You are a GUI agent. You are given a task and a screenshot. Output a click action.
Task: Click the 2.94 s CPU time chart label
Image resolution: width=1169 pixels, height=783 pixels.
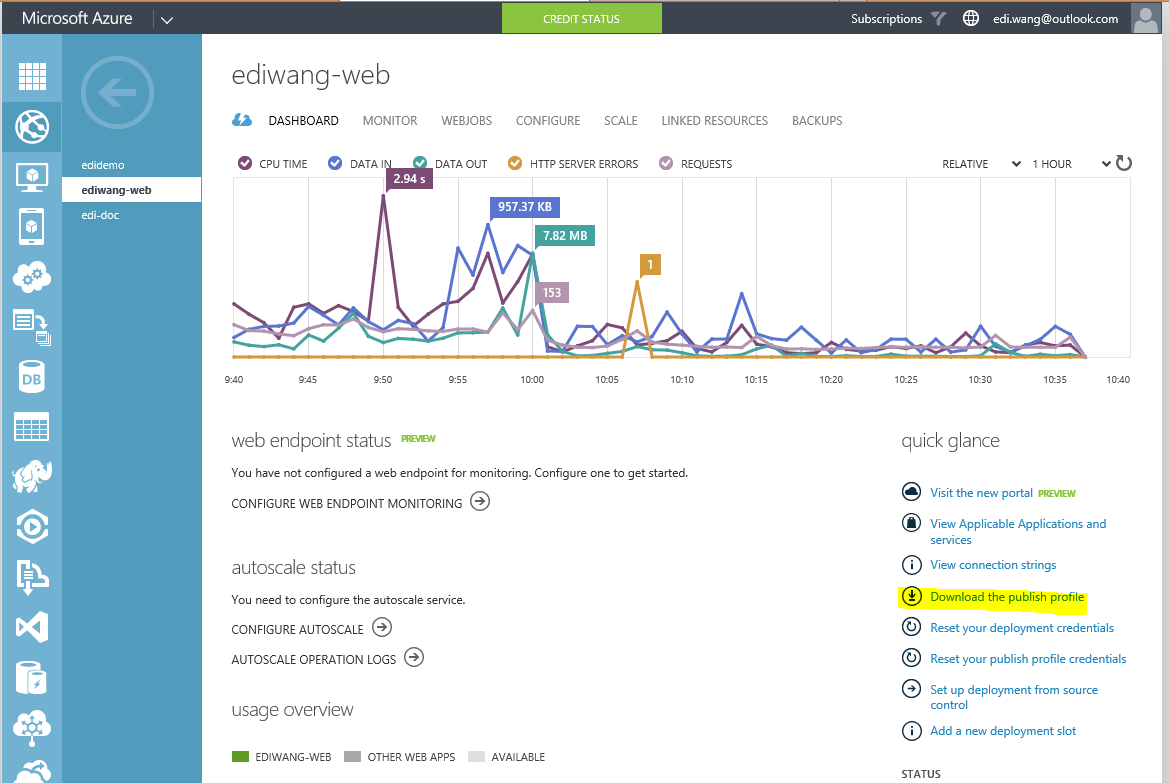[409, 179]
